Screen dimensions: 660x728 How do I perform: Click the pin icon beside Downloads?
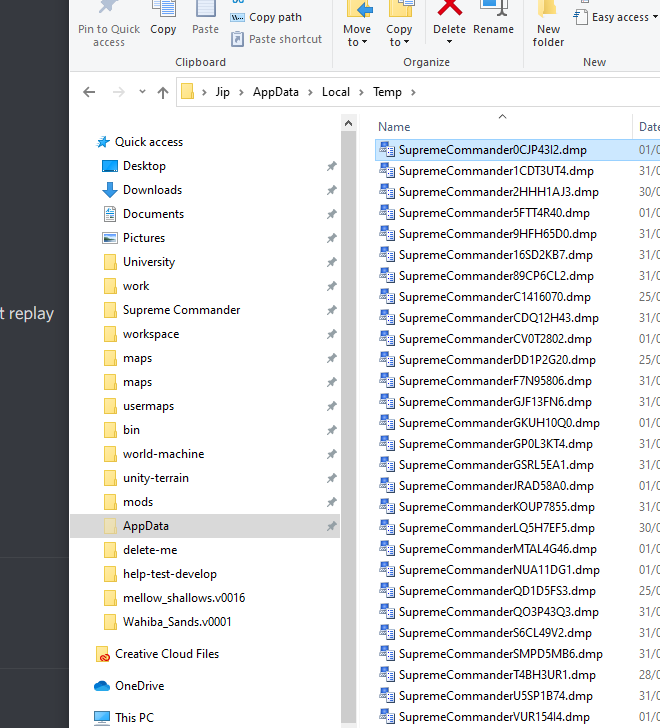pos(331,190)
